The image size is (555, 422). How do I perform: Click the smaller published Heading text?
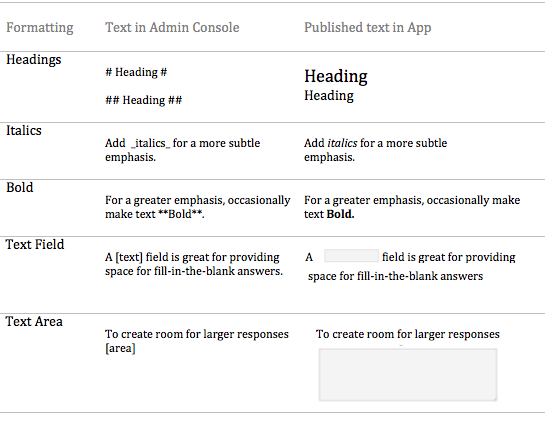tap(329, 96)
